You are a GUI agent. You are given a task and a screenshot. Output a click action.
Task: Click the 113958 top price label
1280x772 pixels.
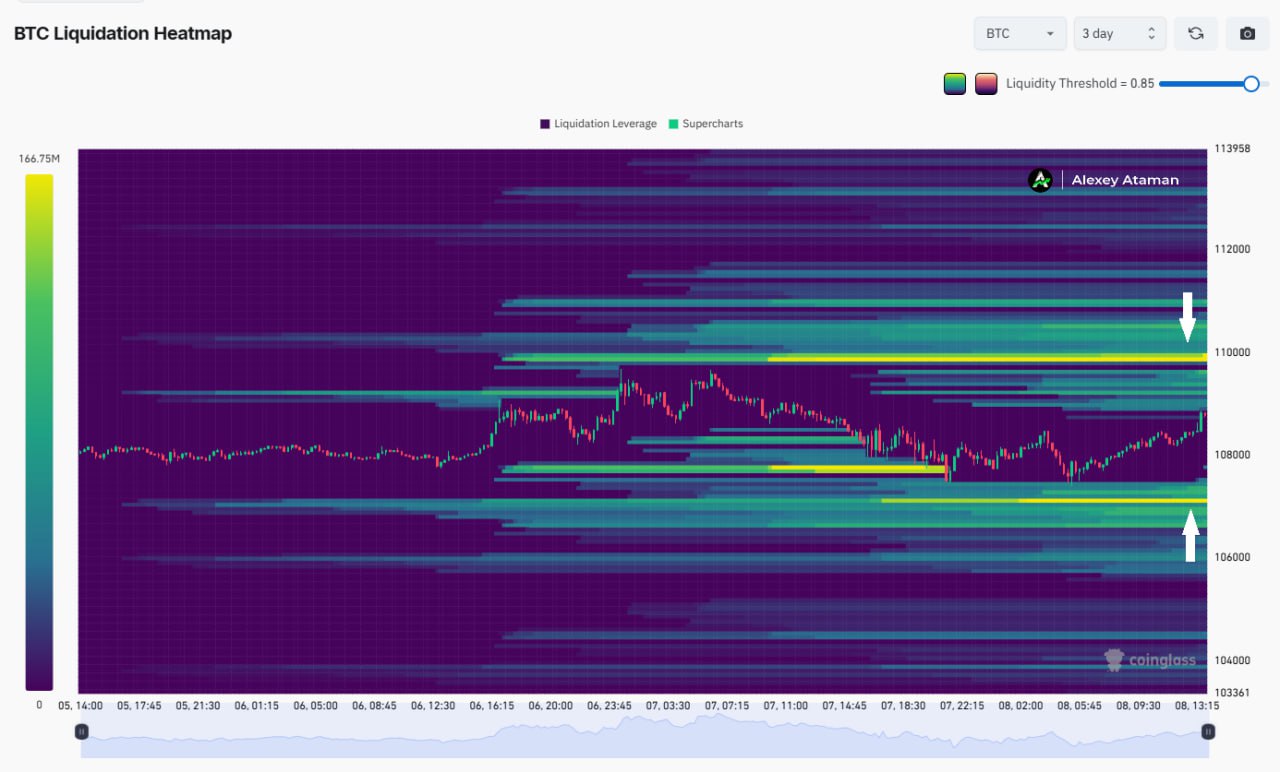coord(1232,149)
